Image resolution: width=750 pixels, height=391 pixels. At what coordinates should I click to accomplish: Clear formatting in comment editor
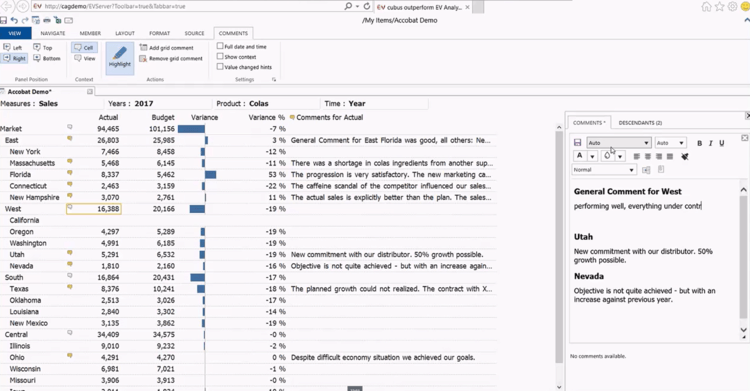point(685,156)
